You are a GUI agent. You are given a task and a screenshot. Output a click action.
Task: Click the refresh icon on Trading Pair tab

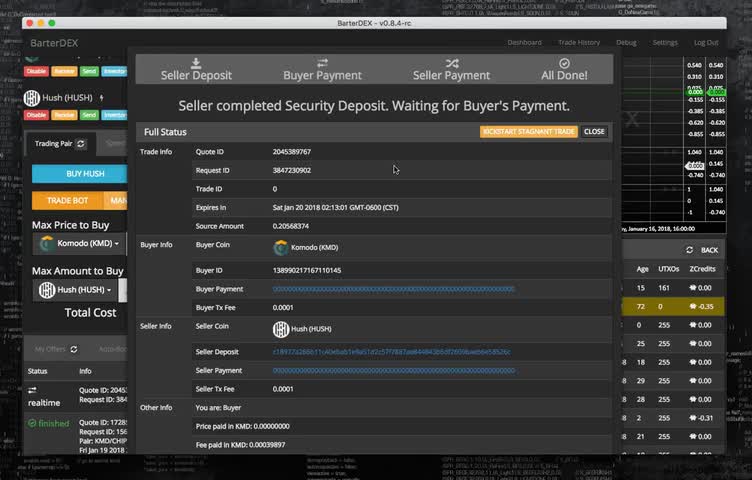81,144
